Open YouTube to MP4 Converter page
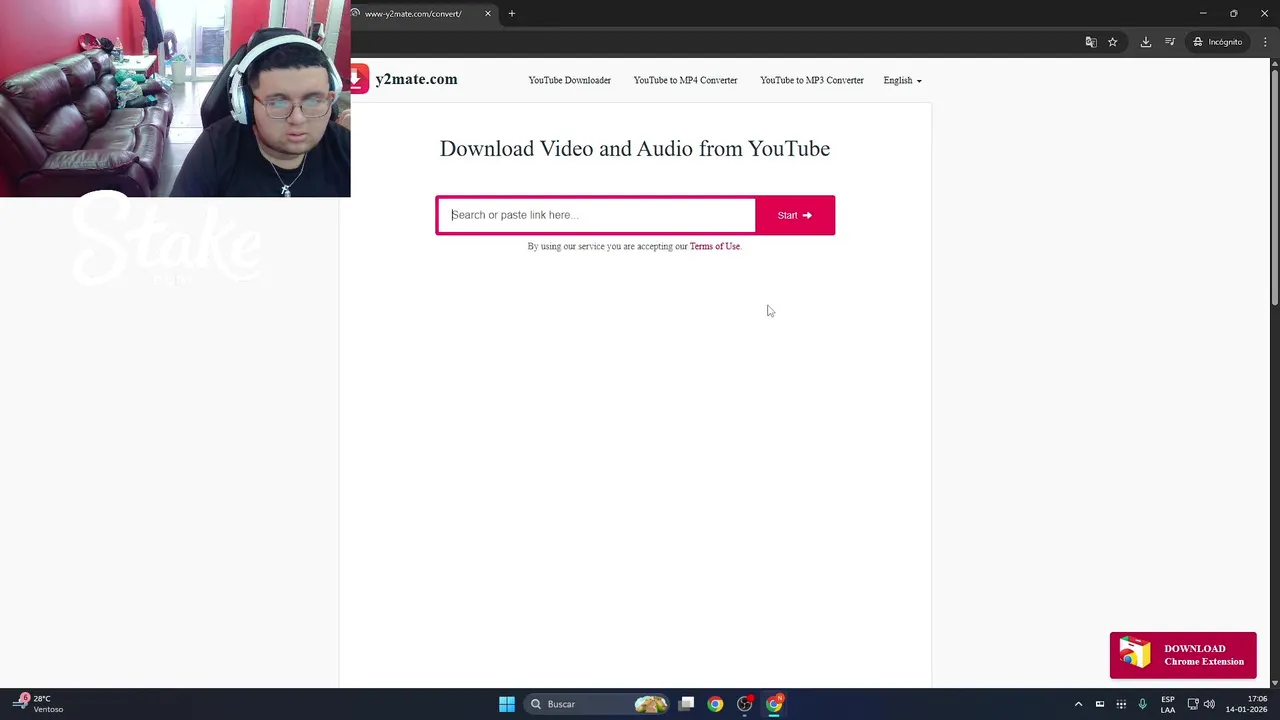This screenshot has height=720, width=1280. [685, 80]
